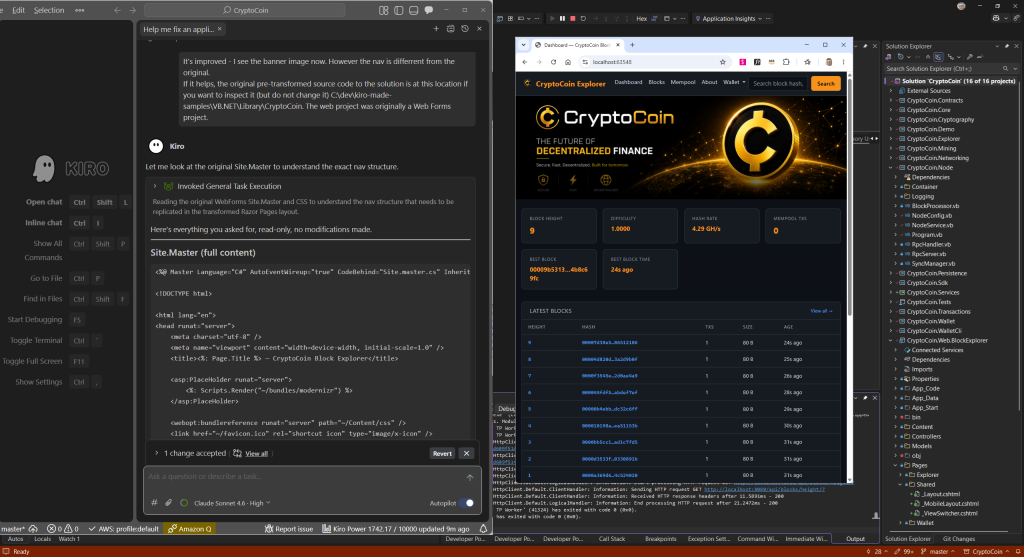Viewport: 1024px width, 557px height.
Task: Collapse CryptoCoin.Node project node
Action: [893, 168]
